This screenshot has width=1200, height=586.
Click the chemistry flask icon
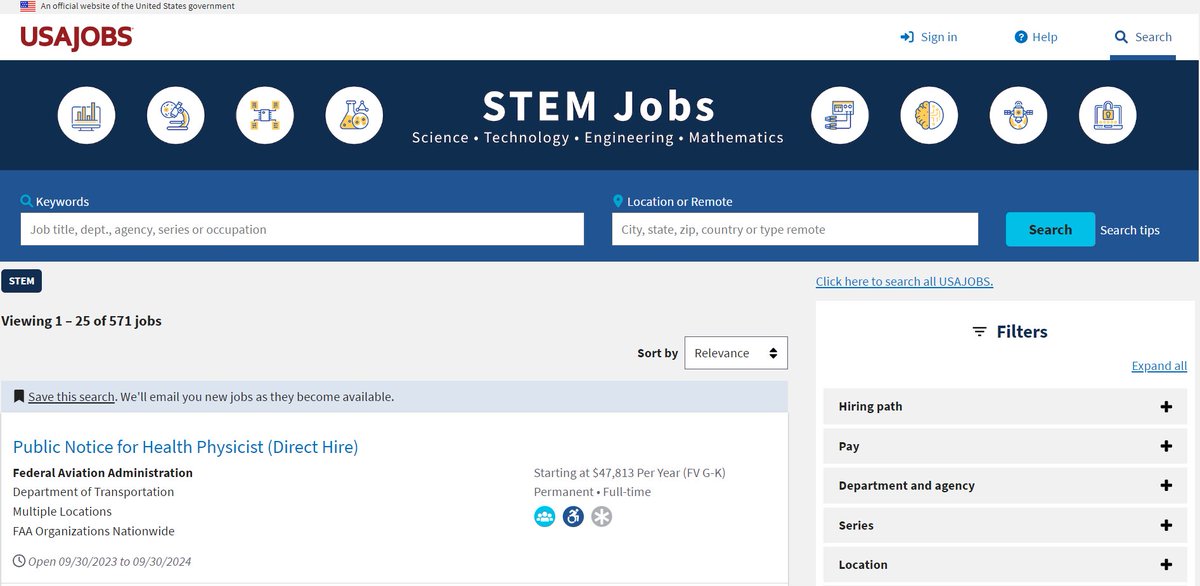(354, 116)
